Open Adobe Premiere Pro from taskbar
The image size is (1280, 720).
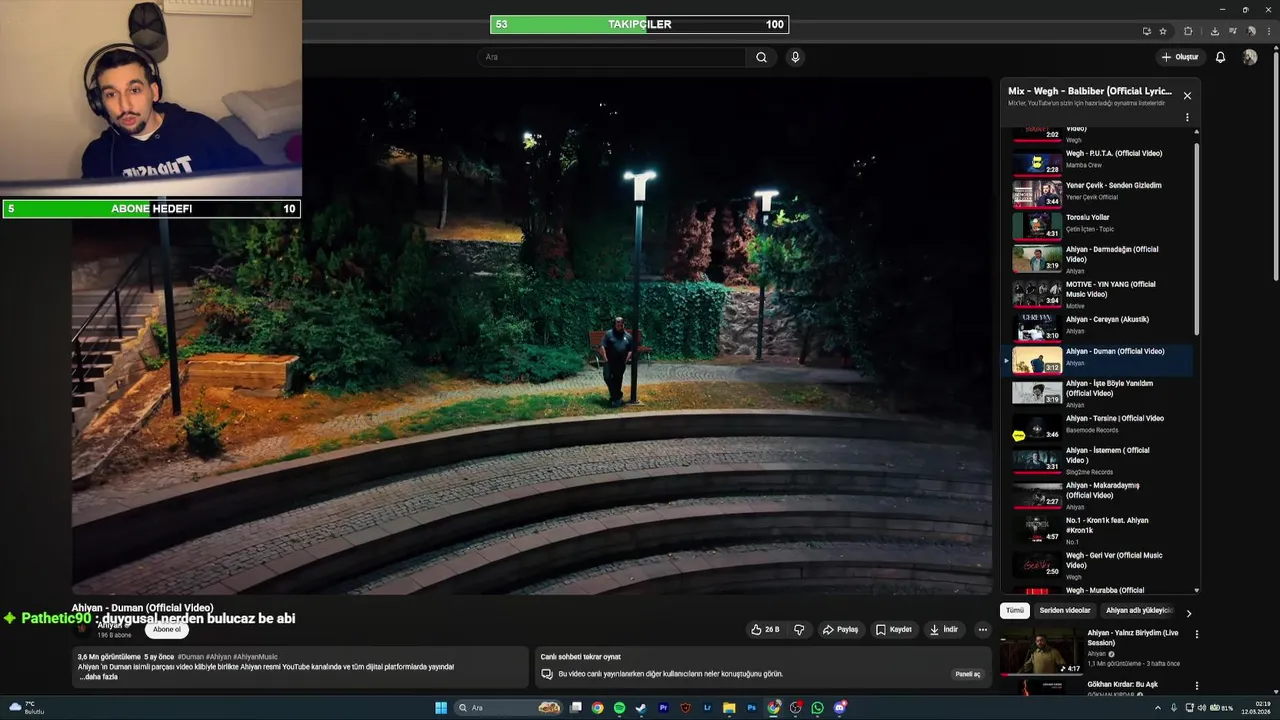(663, 708)
